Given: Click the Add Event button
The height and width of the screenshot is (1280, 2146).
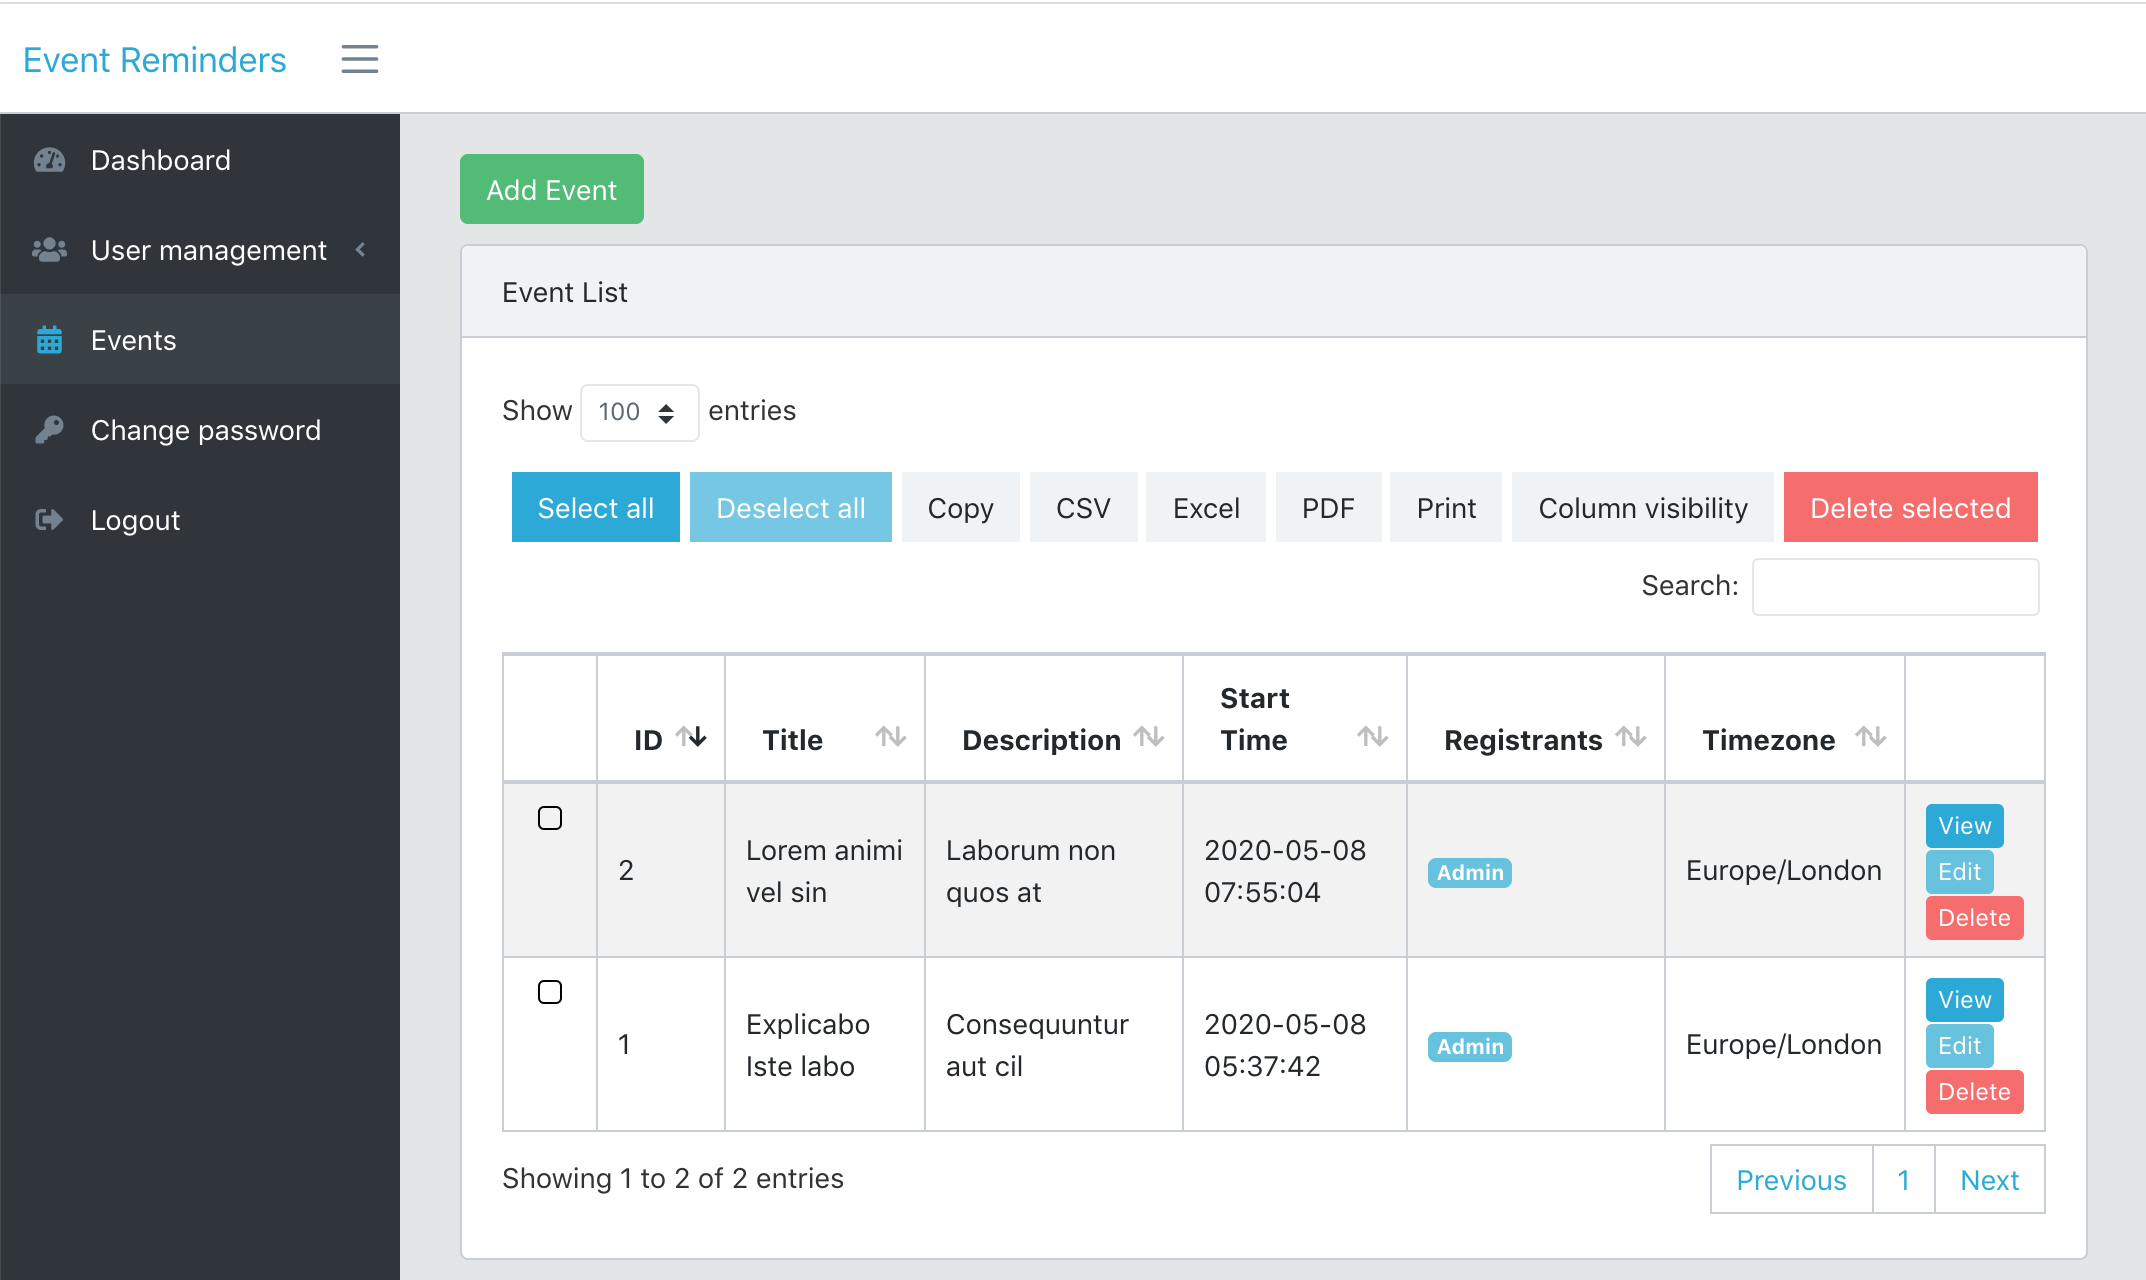Looking at the screenshot, I should [x=551, y=189].
